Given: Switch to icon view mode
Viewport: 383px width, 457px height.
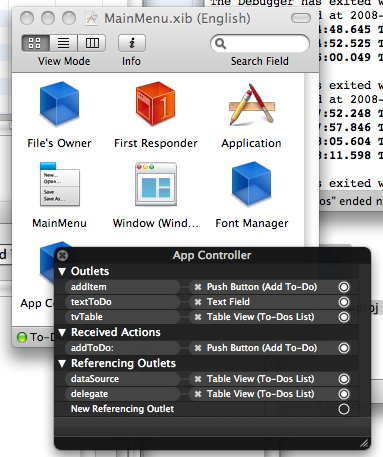Looking at the screenshot, I should 35,43.
